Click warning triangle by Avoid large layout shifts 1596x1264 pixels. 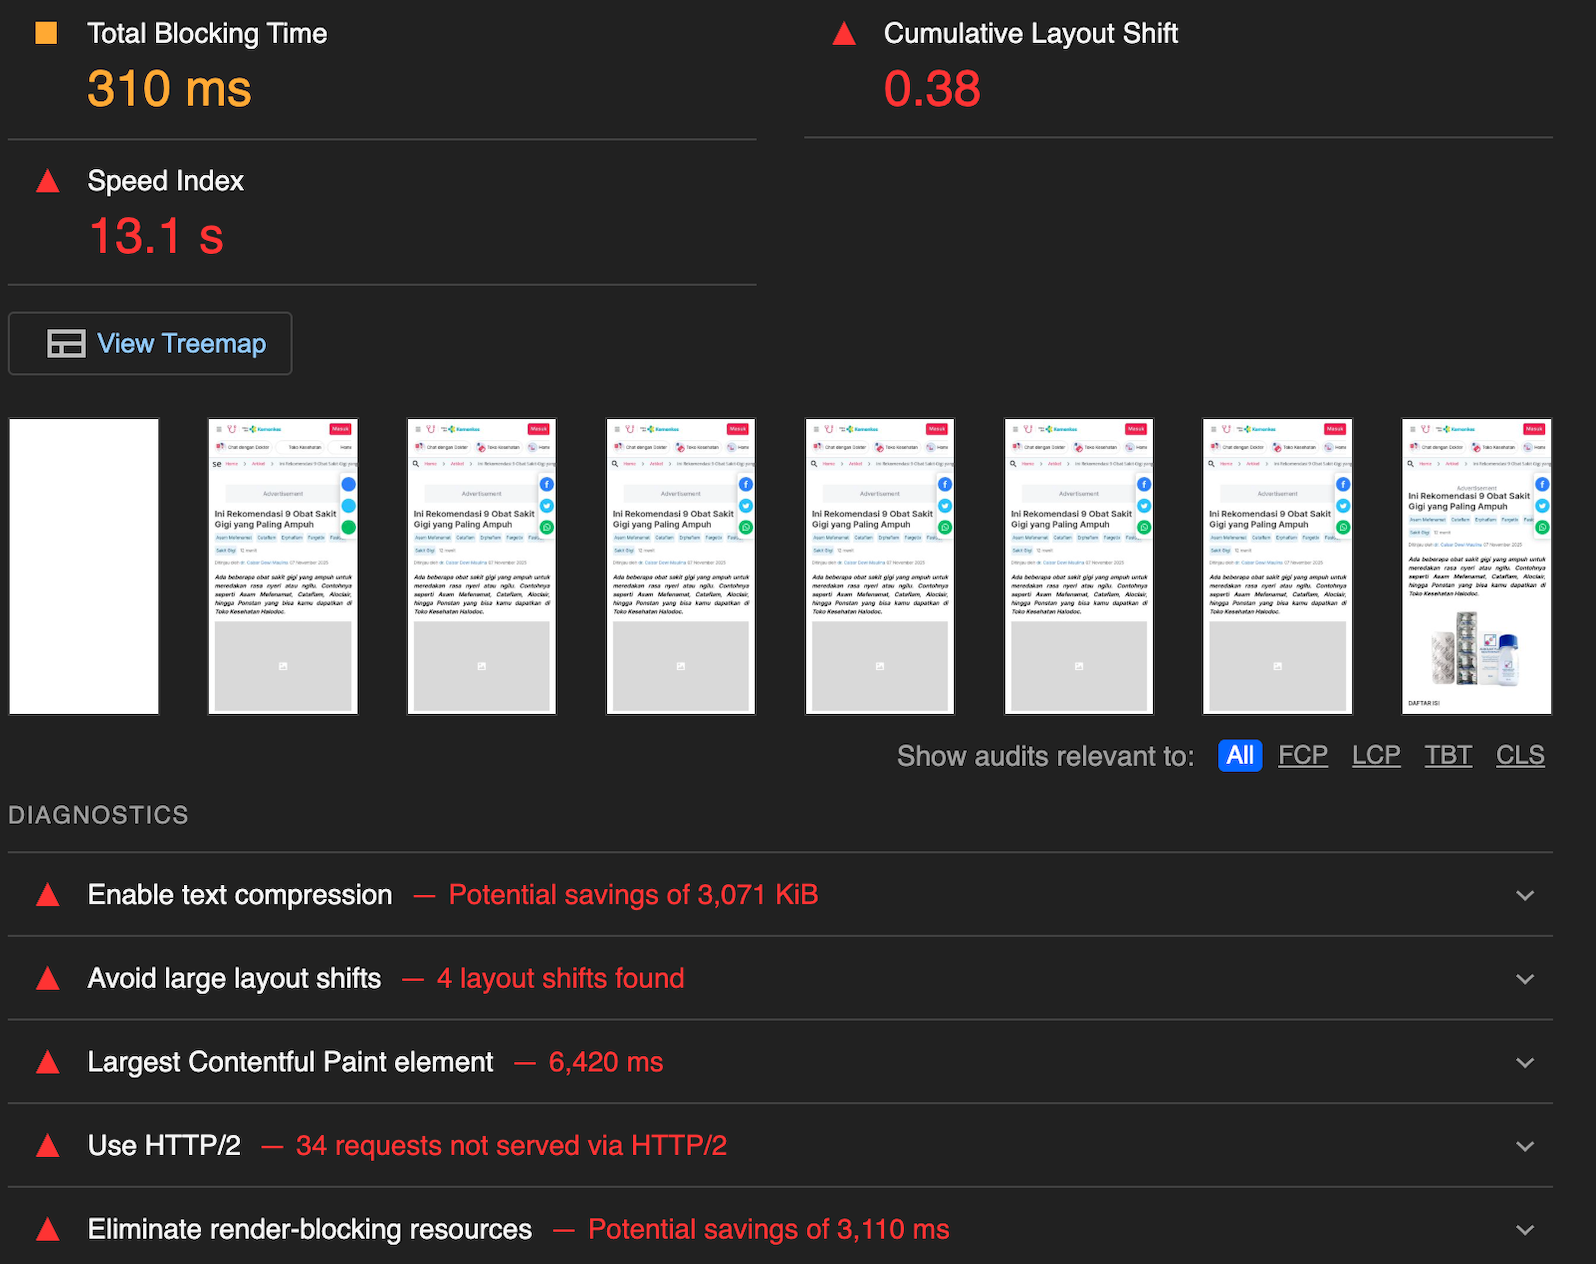coord(47,979)
